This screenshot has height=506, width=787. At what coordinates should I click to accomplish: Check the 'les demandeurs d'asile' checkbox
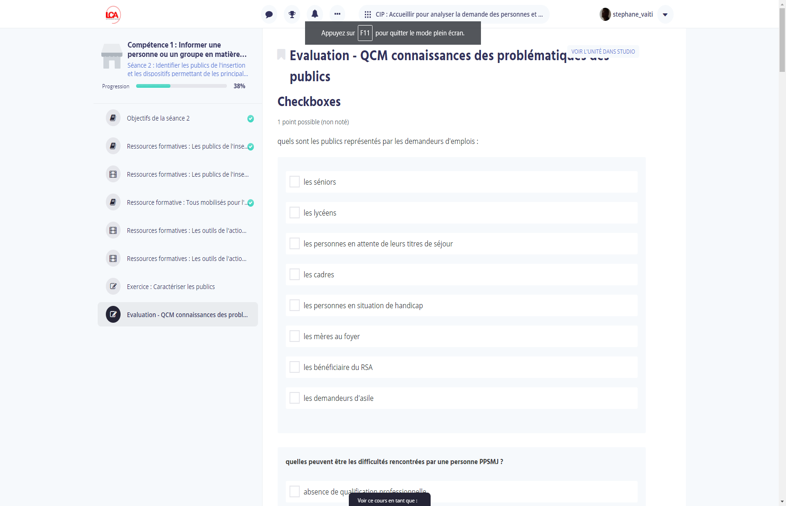295,398
